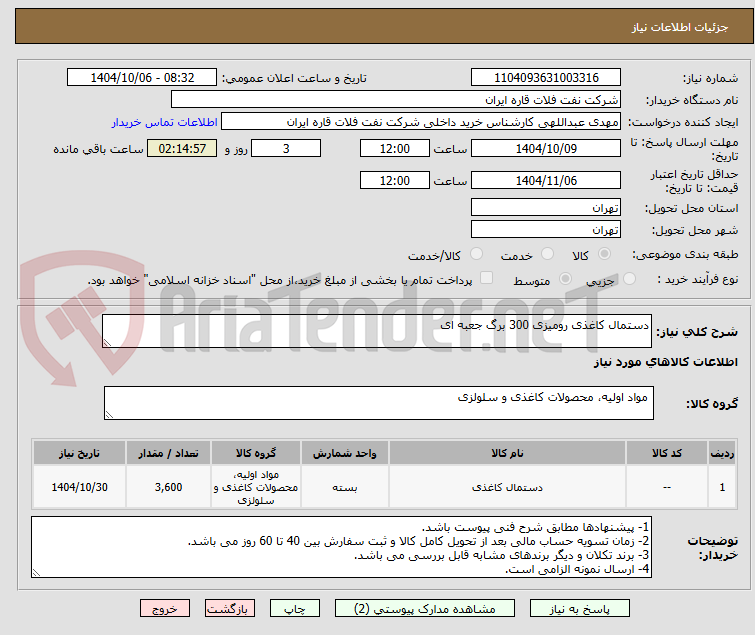The height and width of the screenshot is (635, 755).
Task: Open اطلاعات تماس خریدار contact link
Action: pos(165,122)
